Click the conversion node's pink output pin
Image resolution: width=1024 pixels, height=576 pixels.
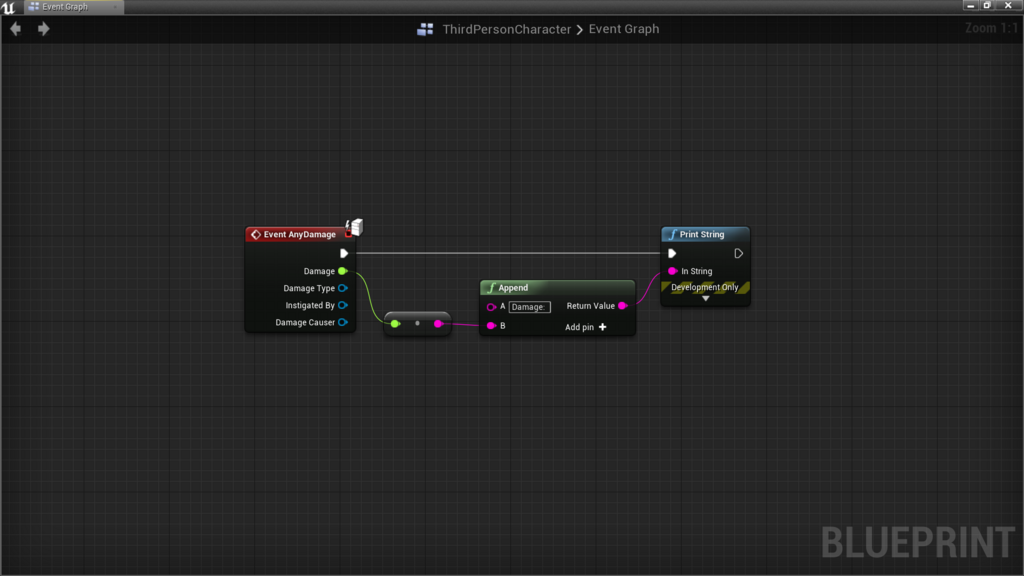(438, 323)
